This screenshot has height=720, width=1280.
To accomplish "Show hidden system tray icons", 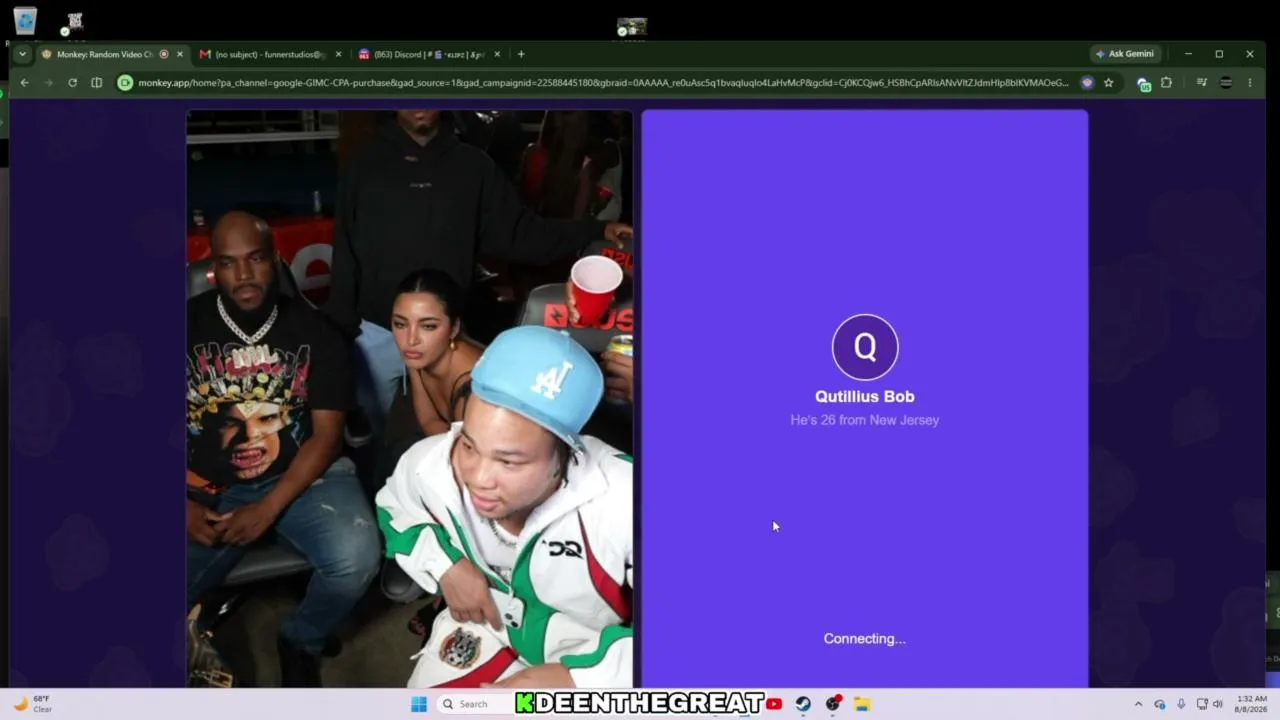I will (1138, 704).
